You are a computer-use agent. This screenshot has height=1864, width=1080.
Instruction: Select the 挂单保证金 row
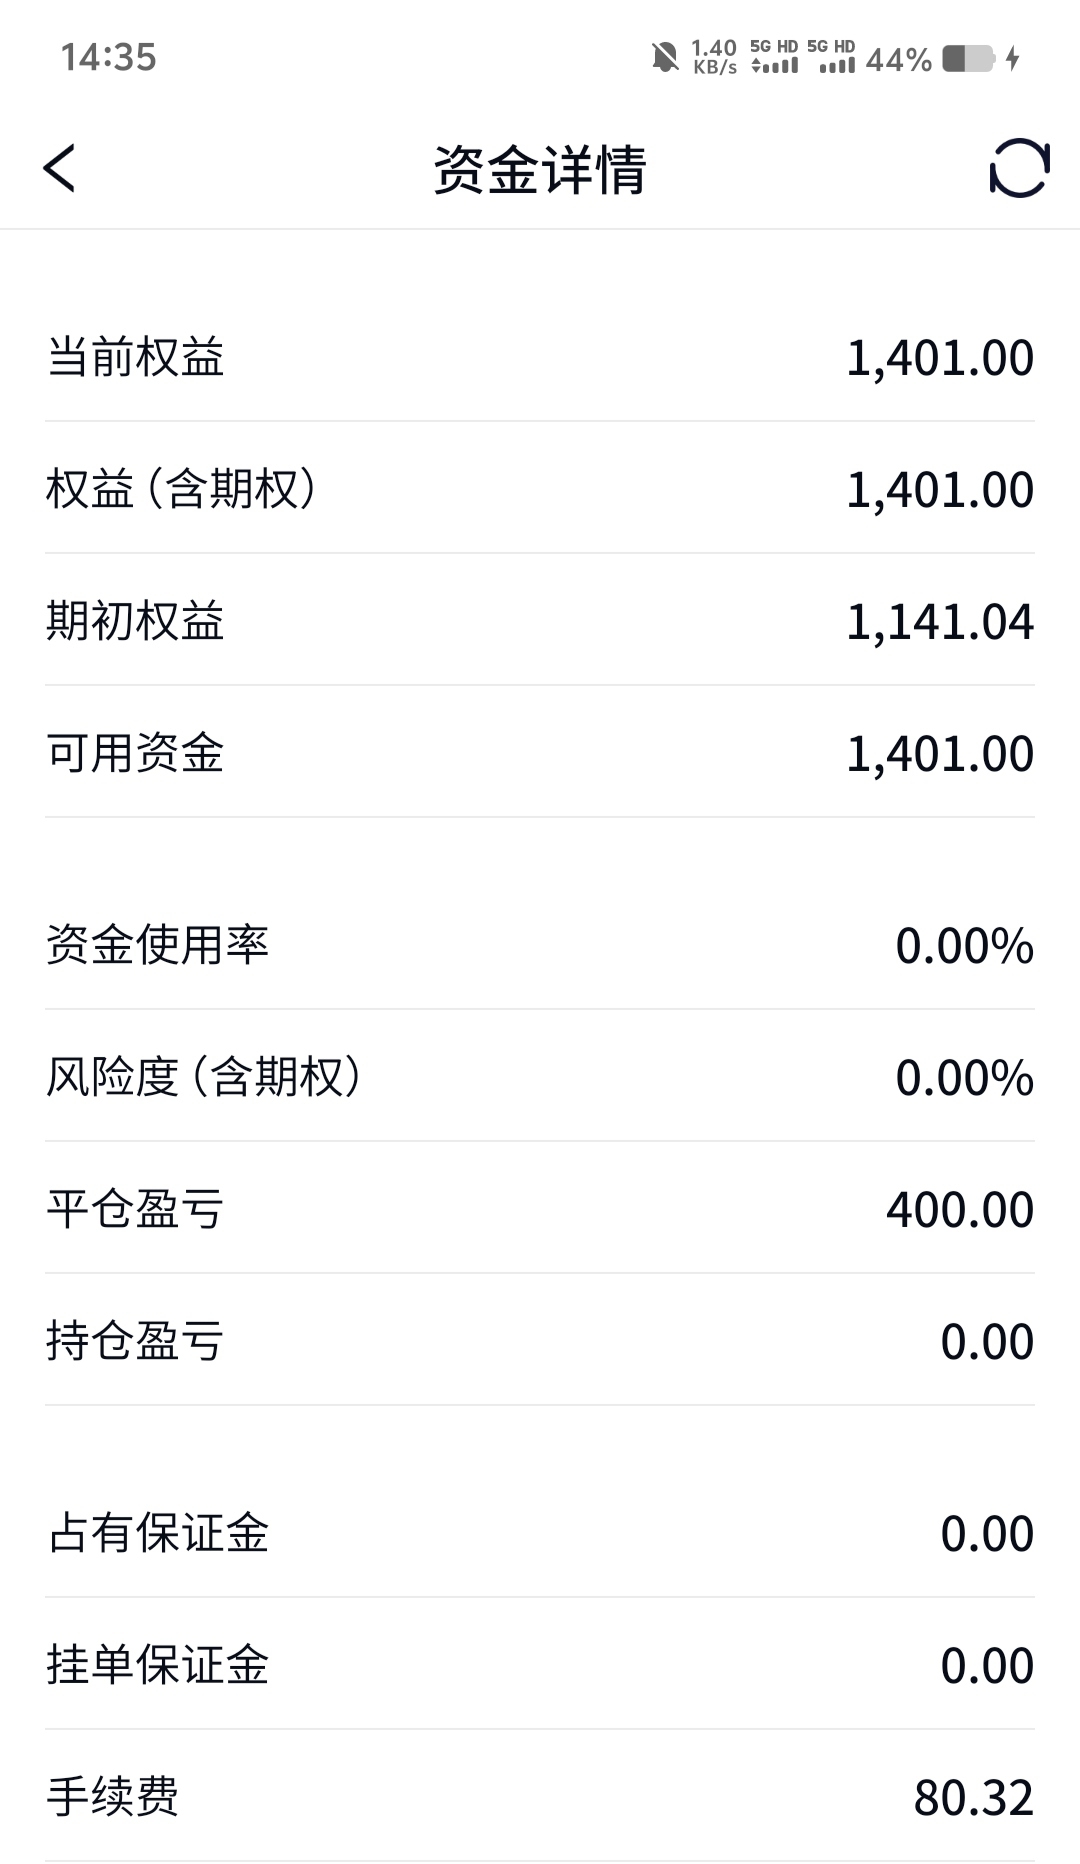(x=540, y=1664)
